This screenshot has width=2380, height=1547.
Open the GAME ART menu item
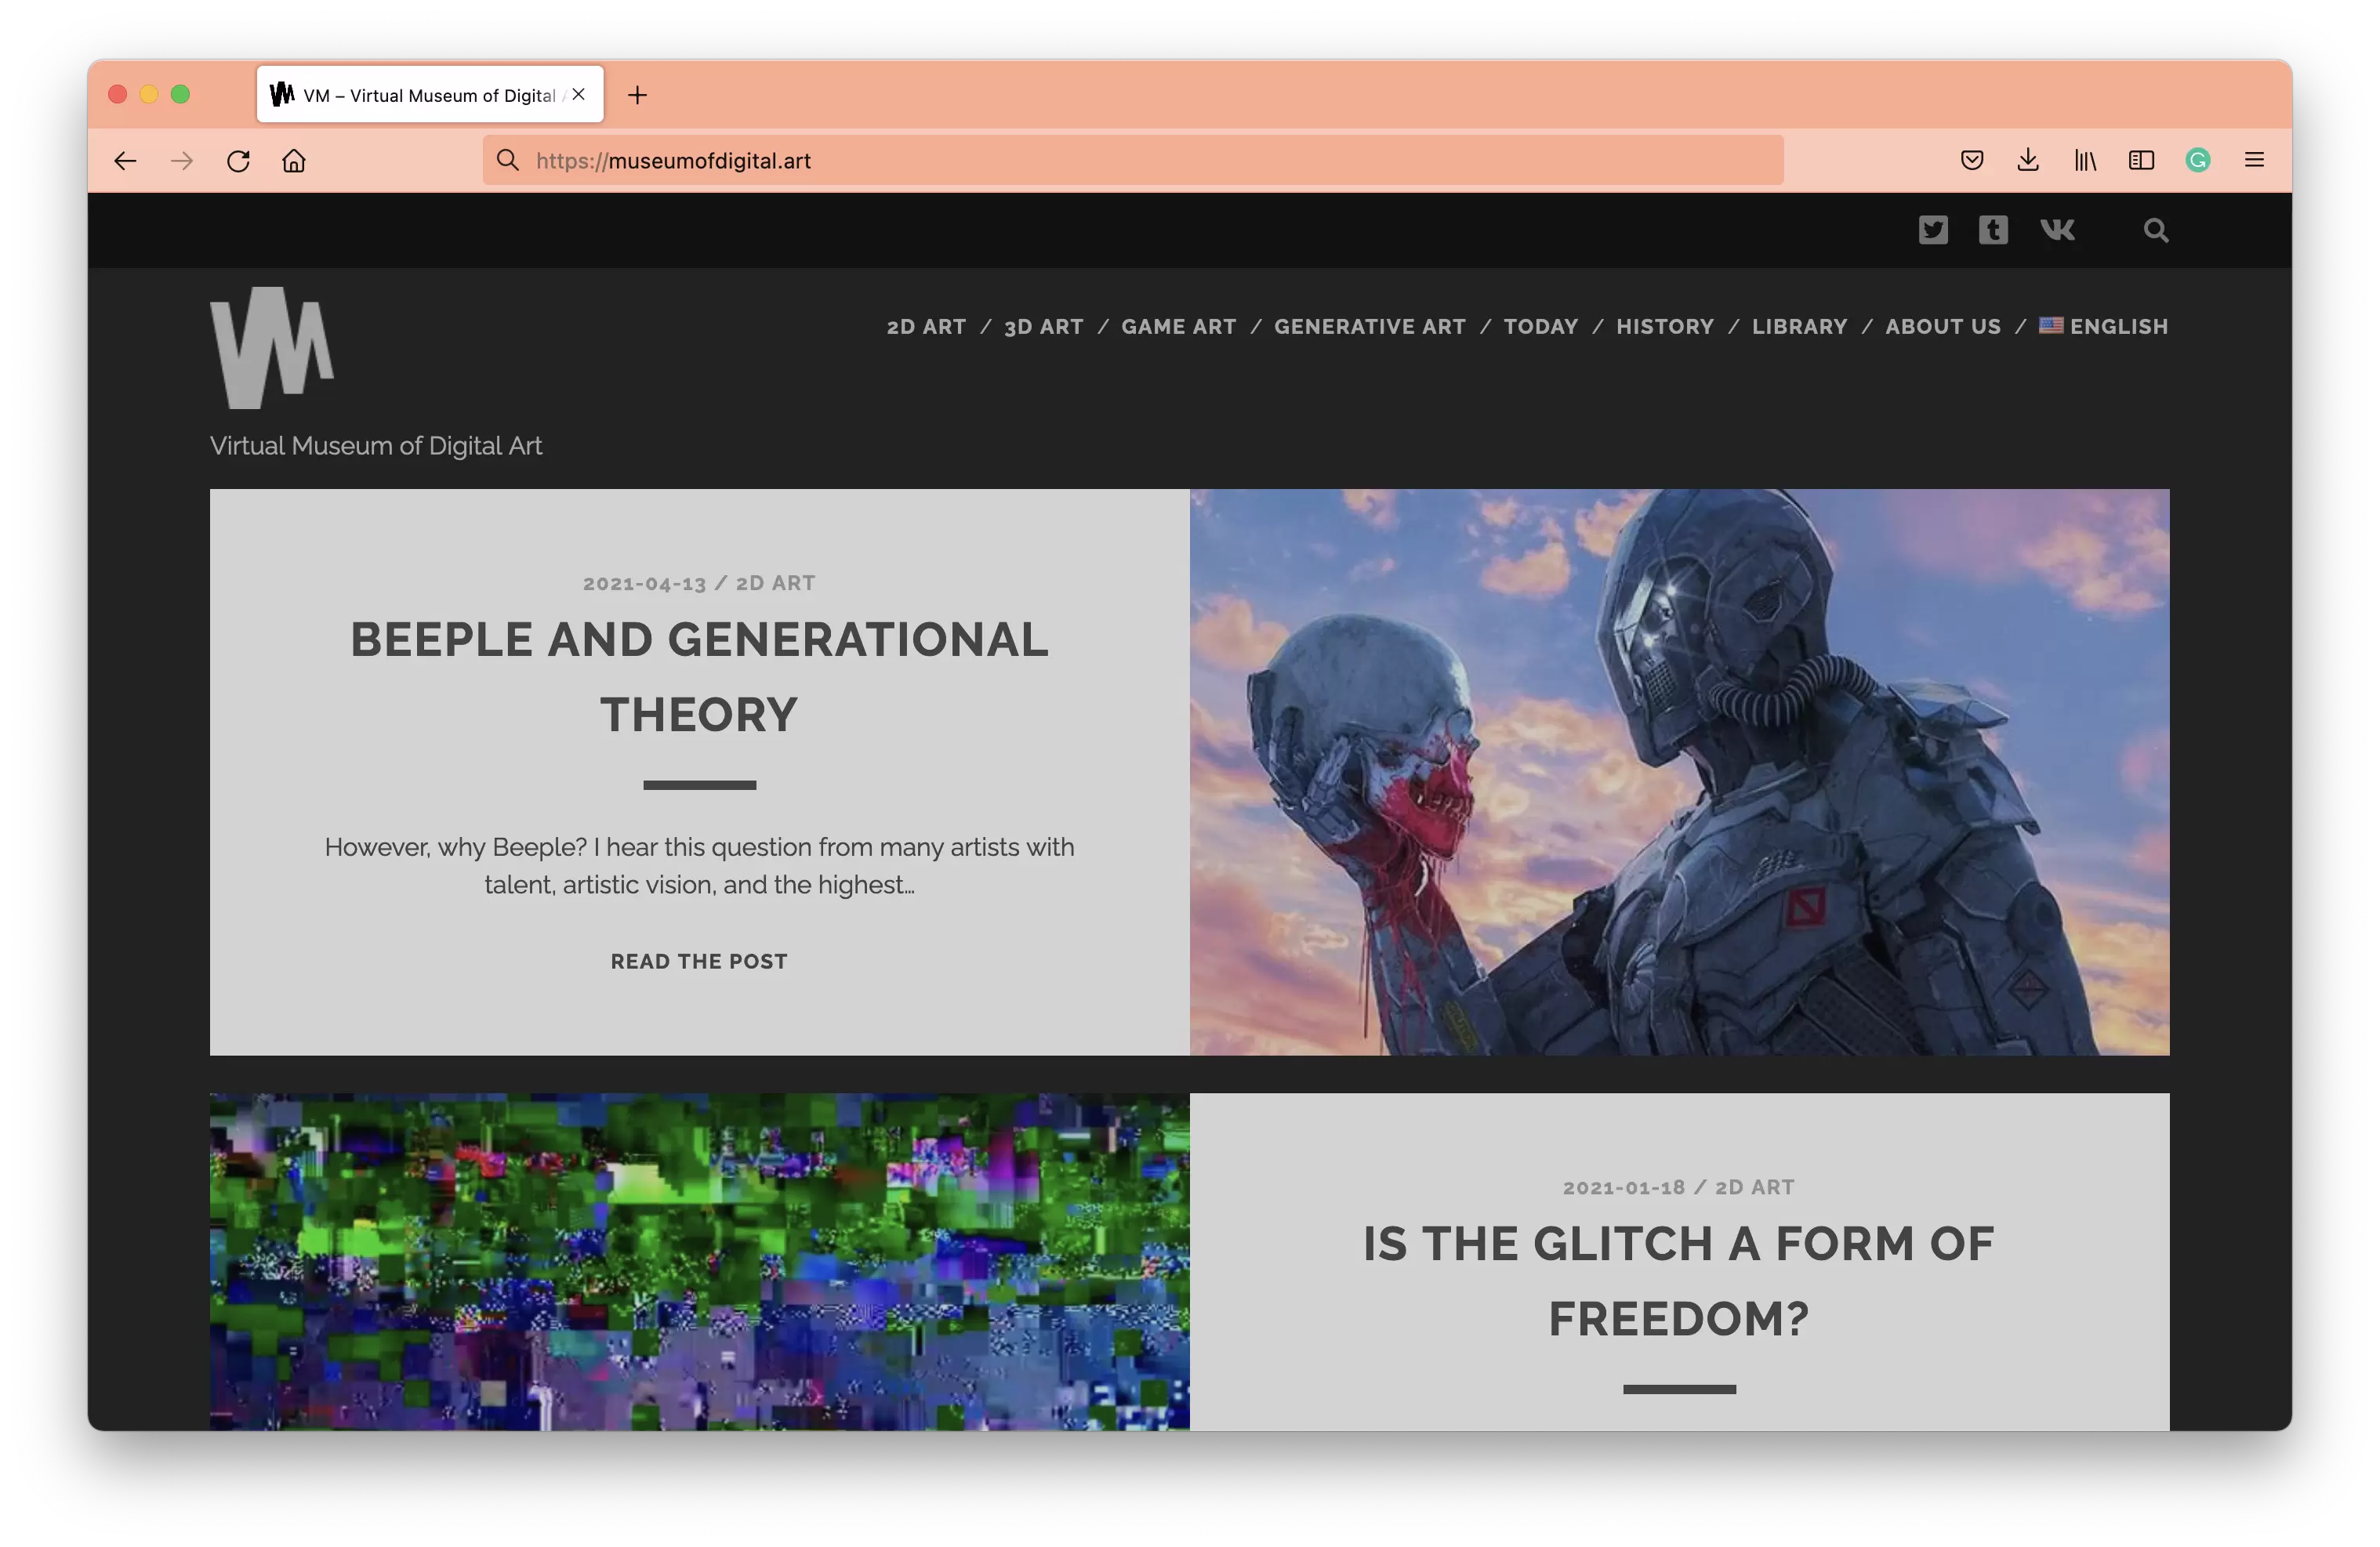point(1178,327)
